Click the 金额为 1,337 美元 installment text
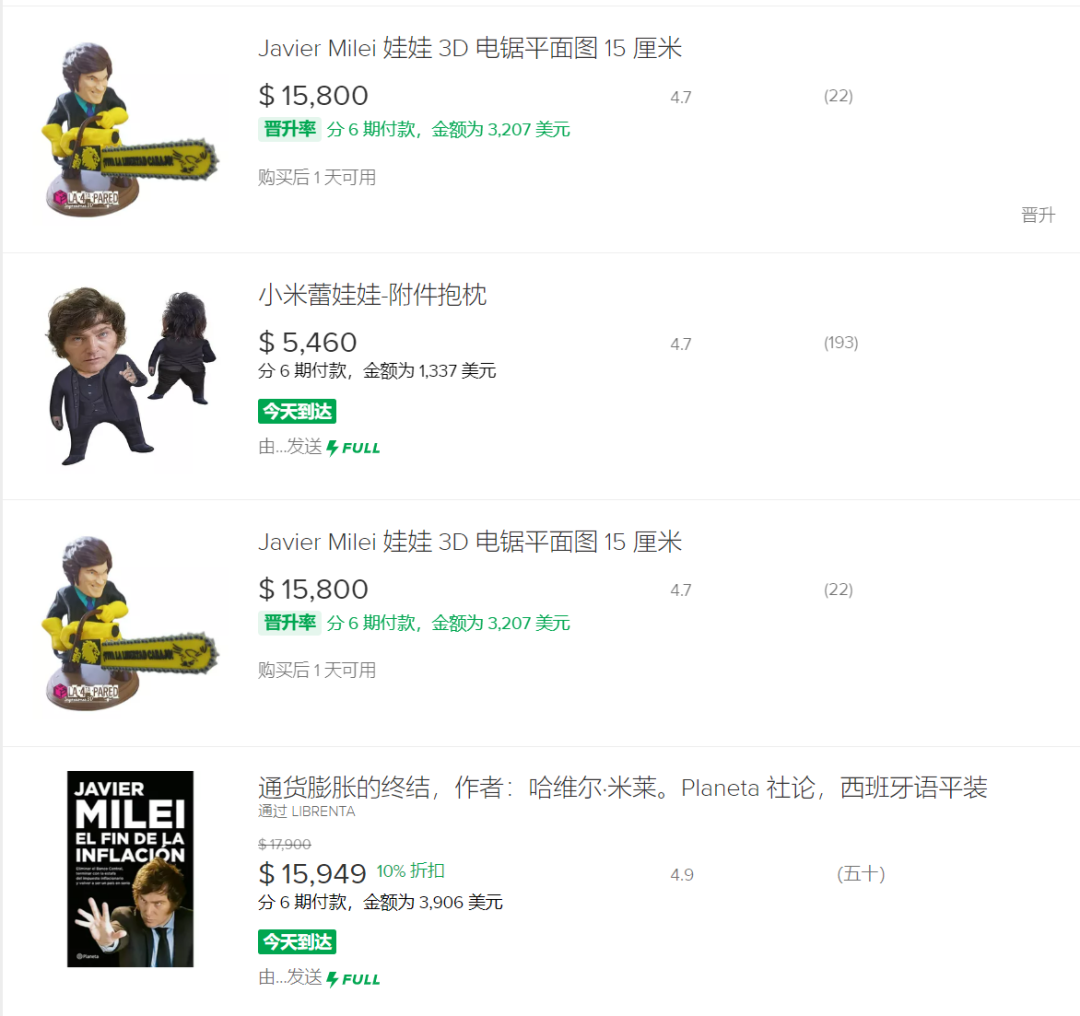The width and height of the screenshot is (1080, 1016). (429, 371)
